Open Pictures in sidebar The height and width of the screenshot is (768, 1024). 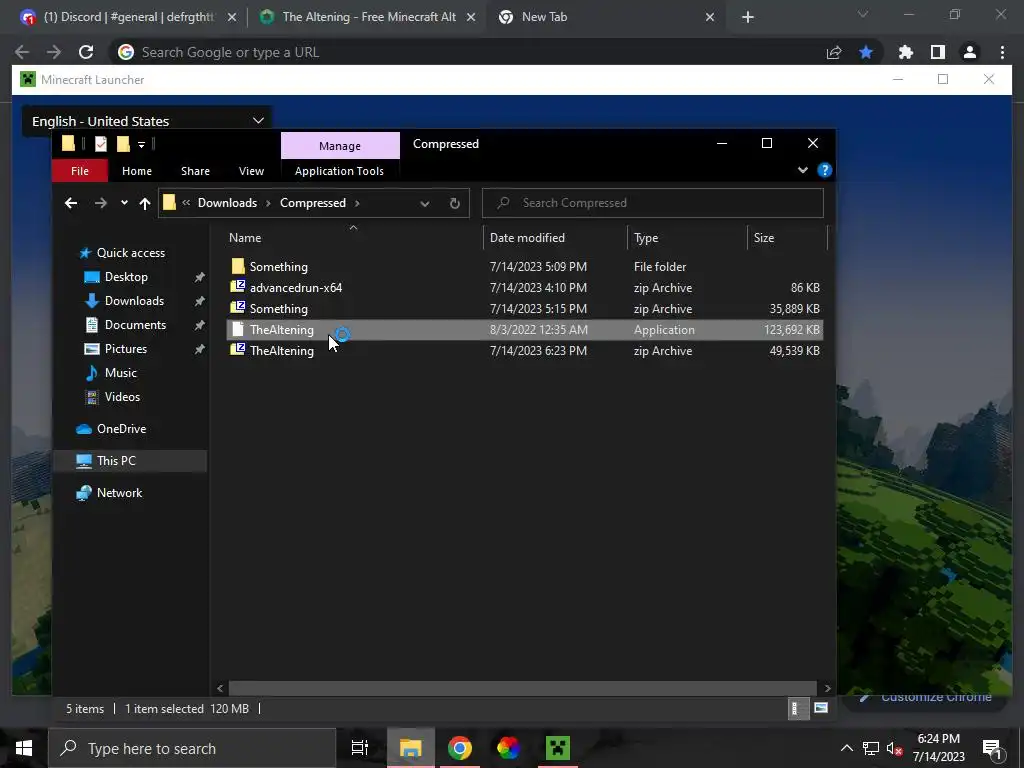125,349
